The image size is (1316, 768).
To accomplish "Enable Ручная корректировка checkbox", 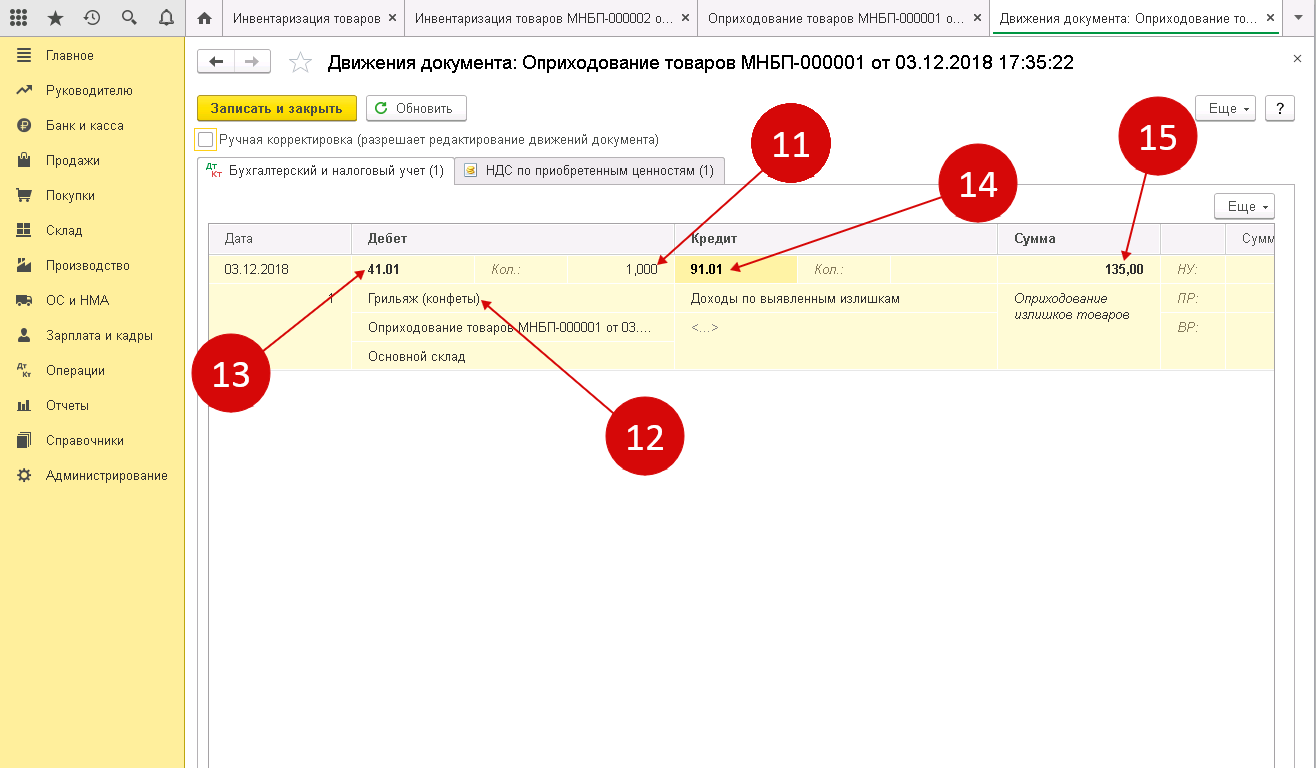I will point(206,140).
